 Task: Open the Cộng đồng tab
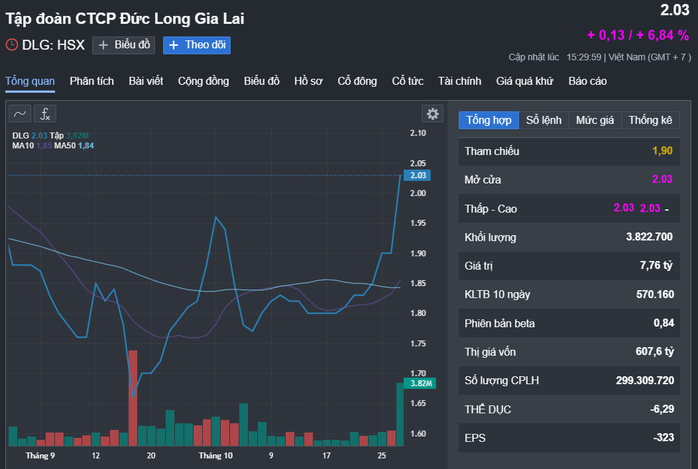click(203, 81)
